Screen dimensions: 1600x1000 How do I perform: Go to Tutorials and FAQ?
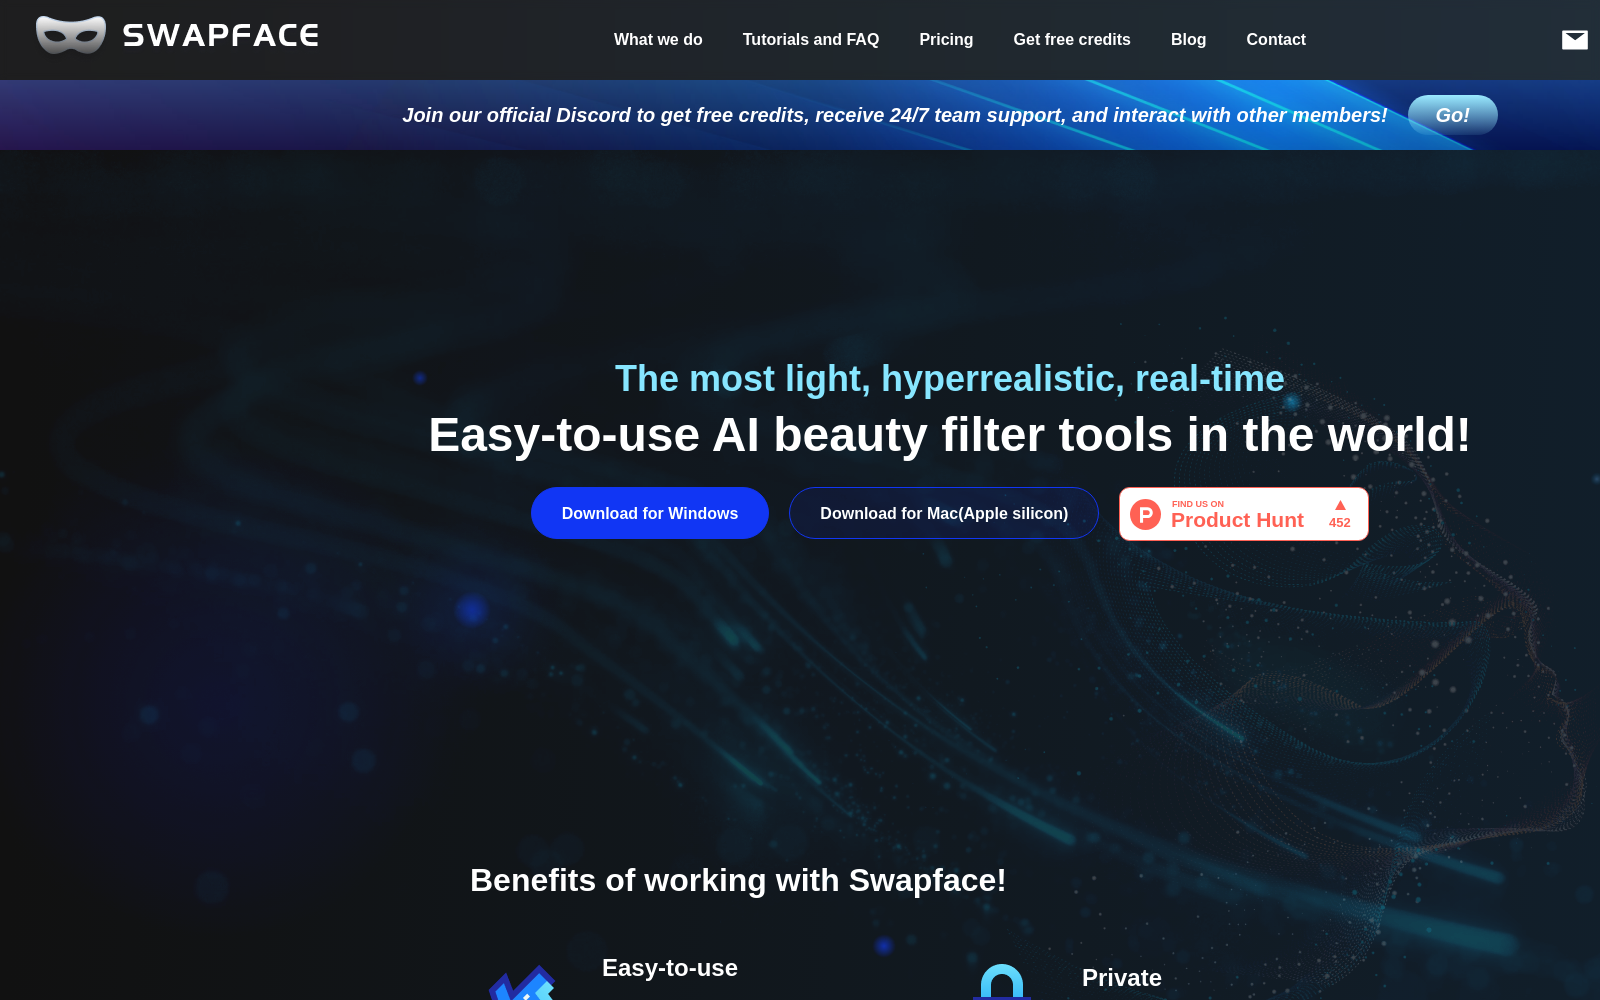811,40
